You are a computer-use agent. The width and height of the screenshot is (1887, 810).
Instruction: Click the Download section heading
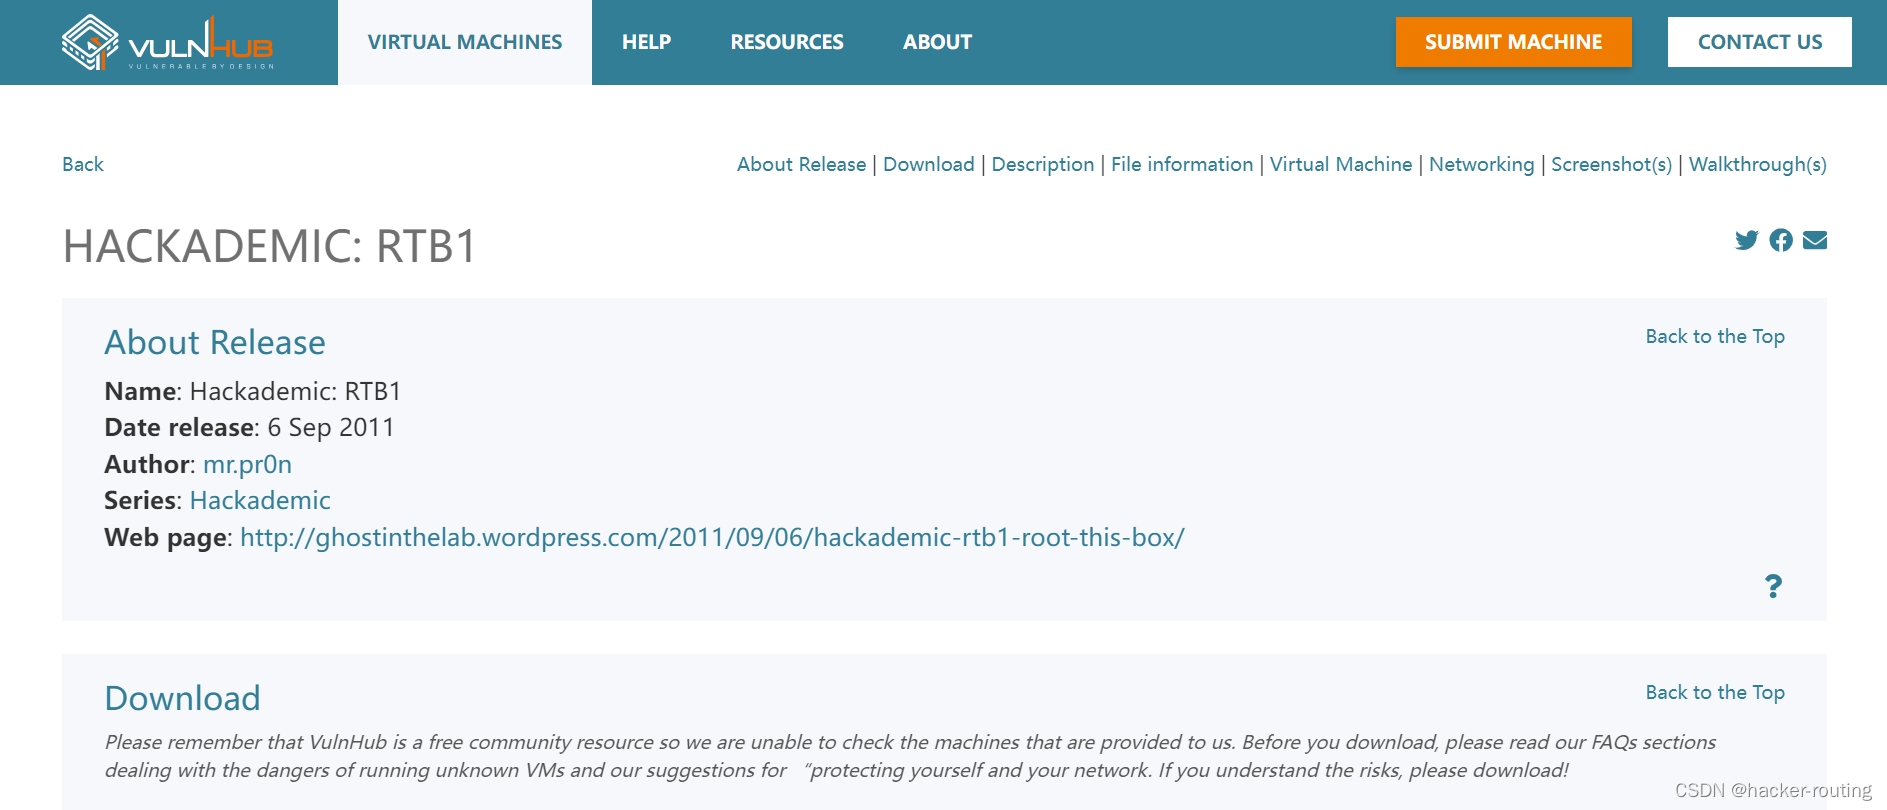pos(182,698)
